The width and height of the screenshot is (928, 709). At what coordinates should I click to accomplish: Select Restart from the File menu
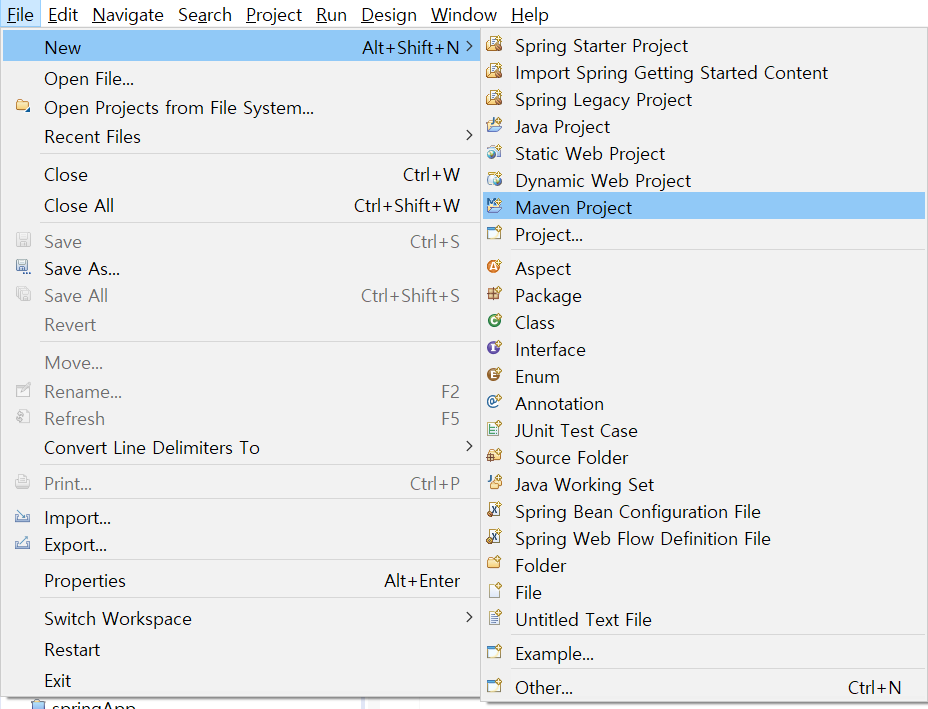(241, 649)
